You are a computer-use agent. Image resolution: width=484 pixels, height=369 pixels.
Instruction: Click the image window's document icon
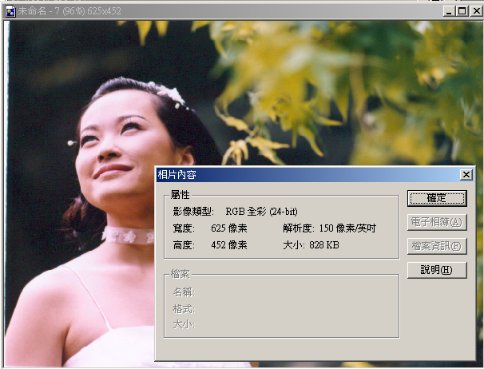tap(11, 12)
